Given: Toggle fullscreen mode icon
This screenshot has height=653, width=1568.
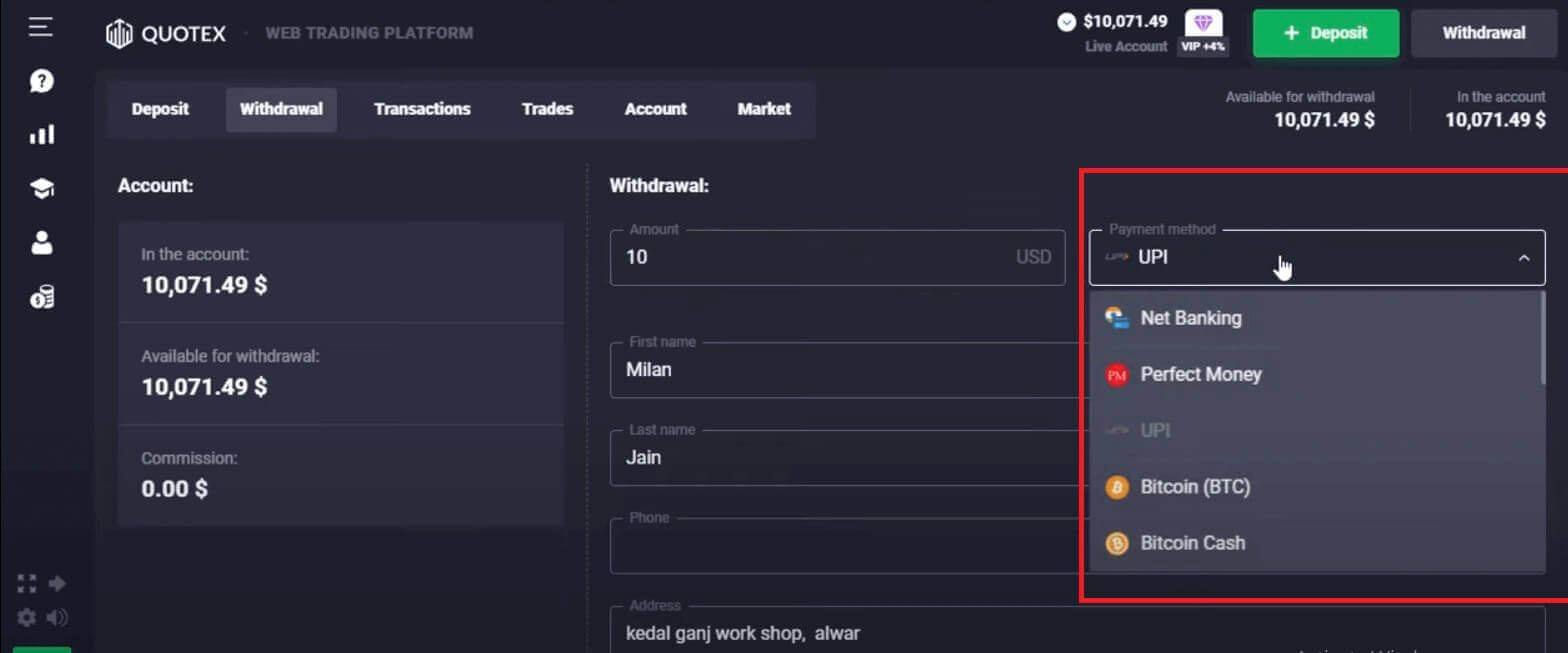Looking at the screenshot, I should click(27, 583).
